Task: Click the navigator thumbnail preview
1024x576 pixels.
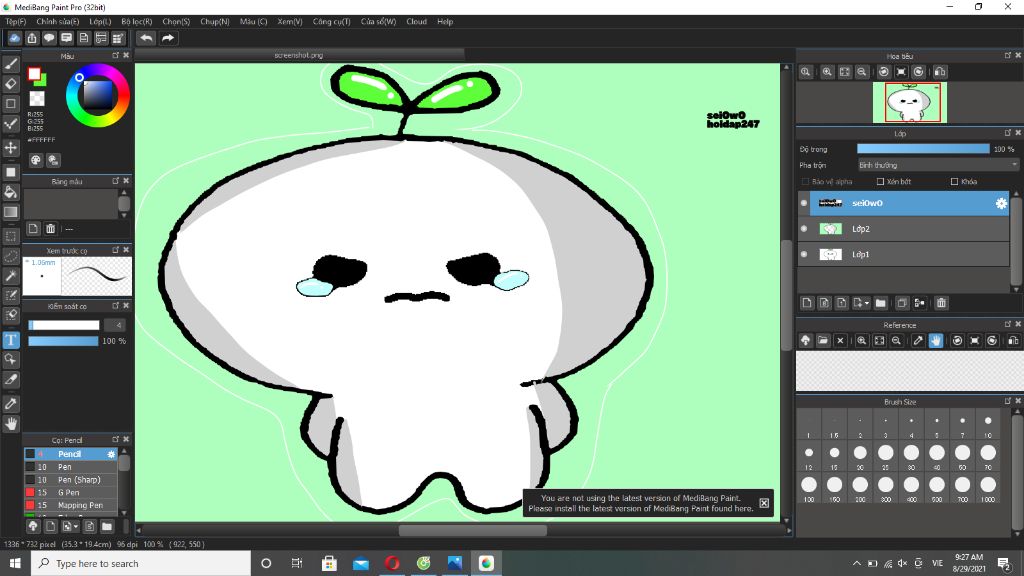Action: 910,103
